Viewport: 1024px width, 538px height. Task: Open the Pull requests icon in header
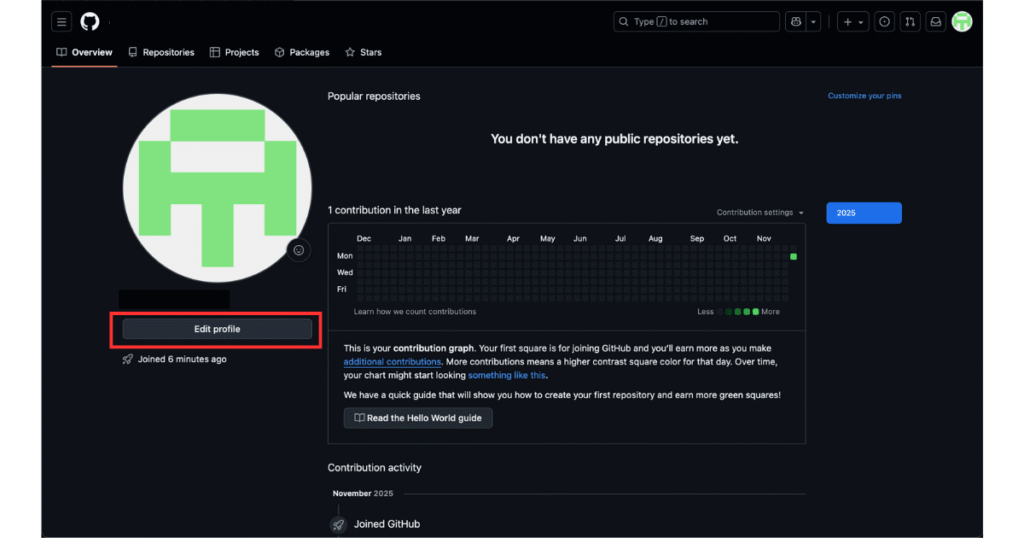coord(910,22)
